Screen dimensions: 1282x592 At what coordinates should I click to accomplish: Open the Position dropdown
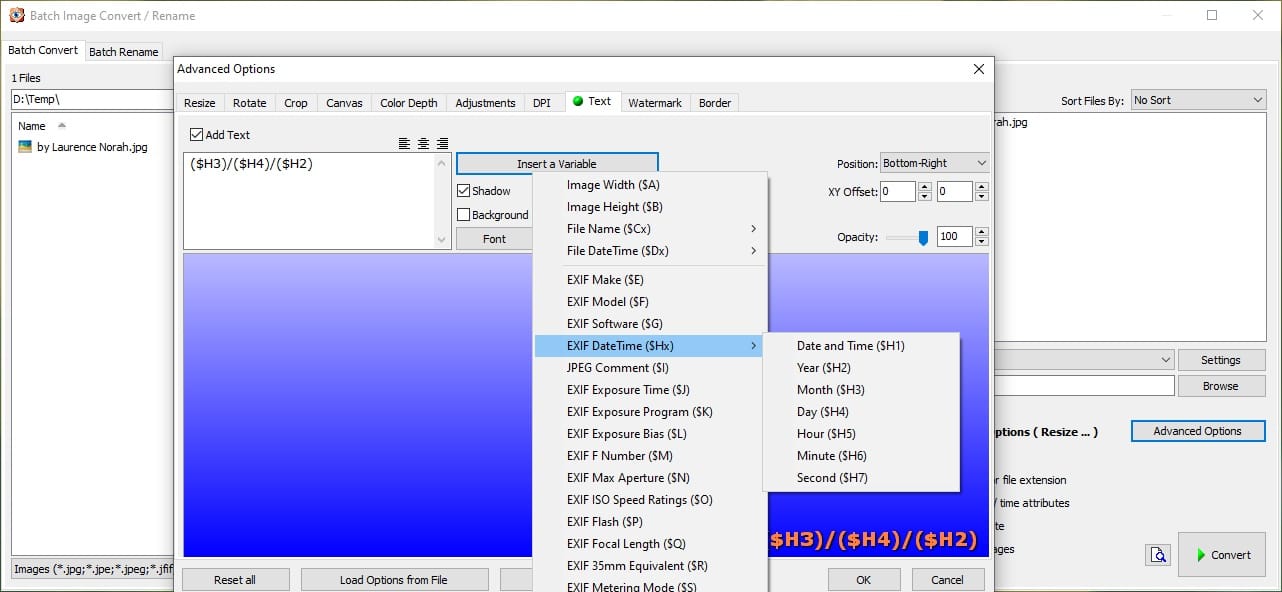pyautogui.click(x=934, y=163)
